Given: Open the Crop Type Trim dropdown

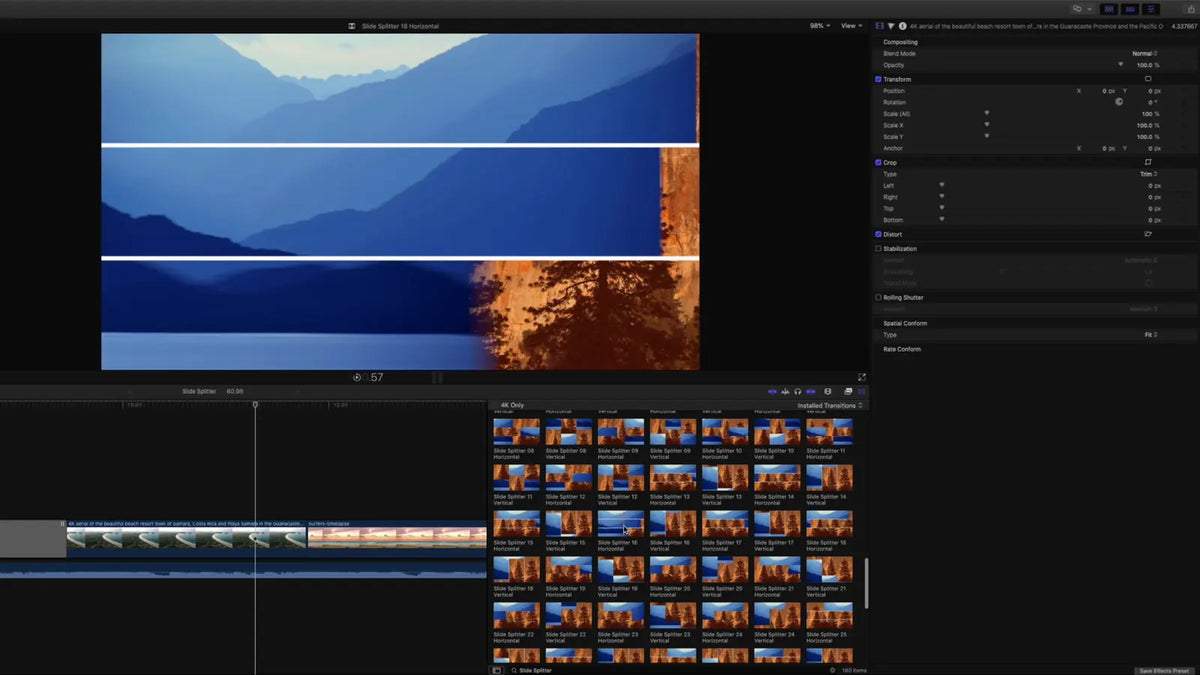Looking at the screenshot, I should click(x=1149, y=174).
